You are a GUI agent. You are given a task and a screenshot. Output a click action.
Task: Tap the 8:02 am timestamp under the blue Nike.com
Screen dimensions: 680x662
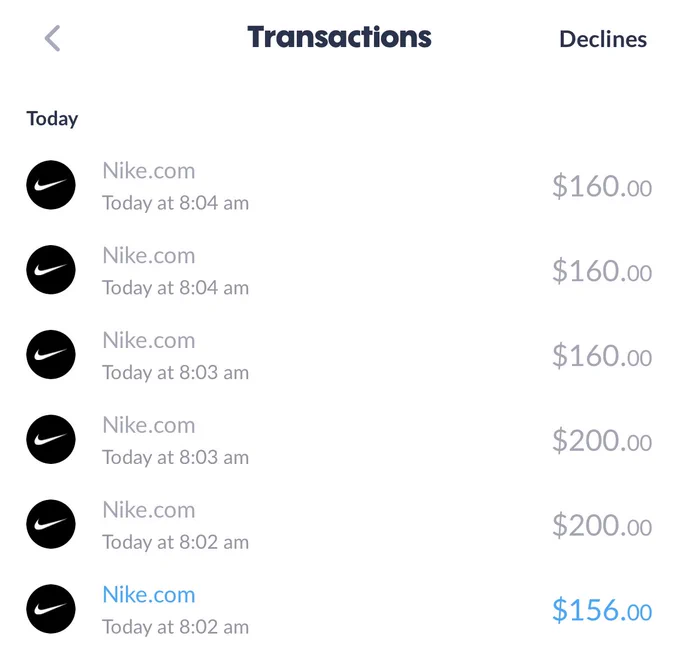tap(175, 627)
